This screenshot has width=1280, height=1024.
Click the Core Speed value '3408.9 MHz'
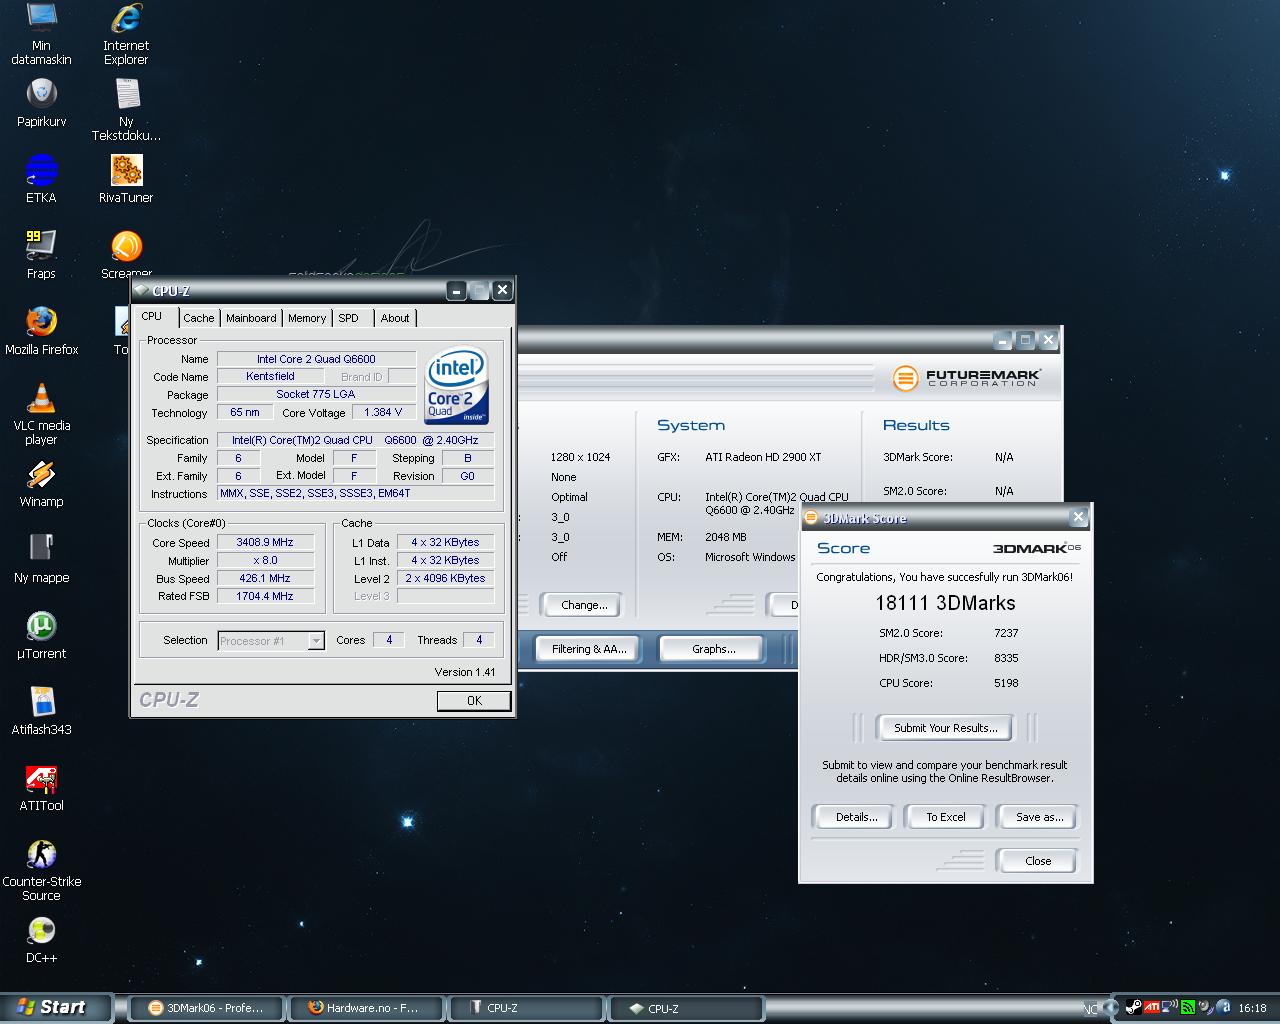click(264, 543)
